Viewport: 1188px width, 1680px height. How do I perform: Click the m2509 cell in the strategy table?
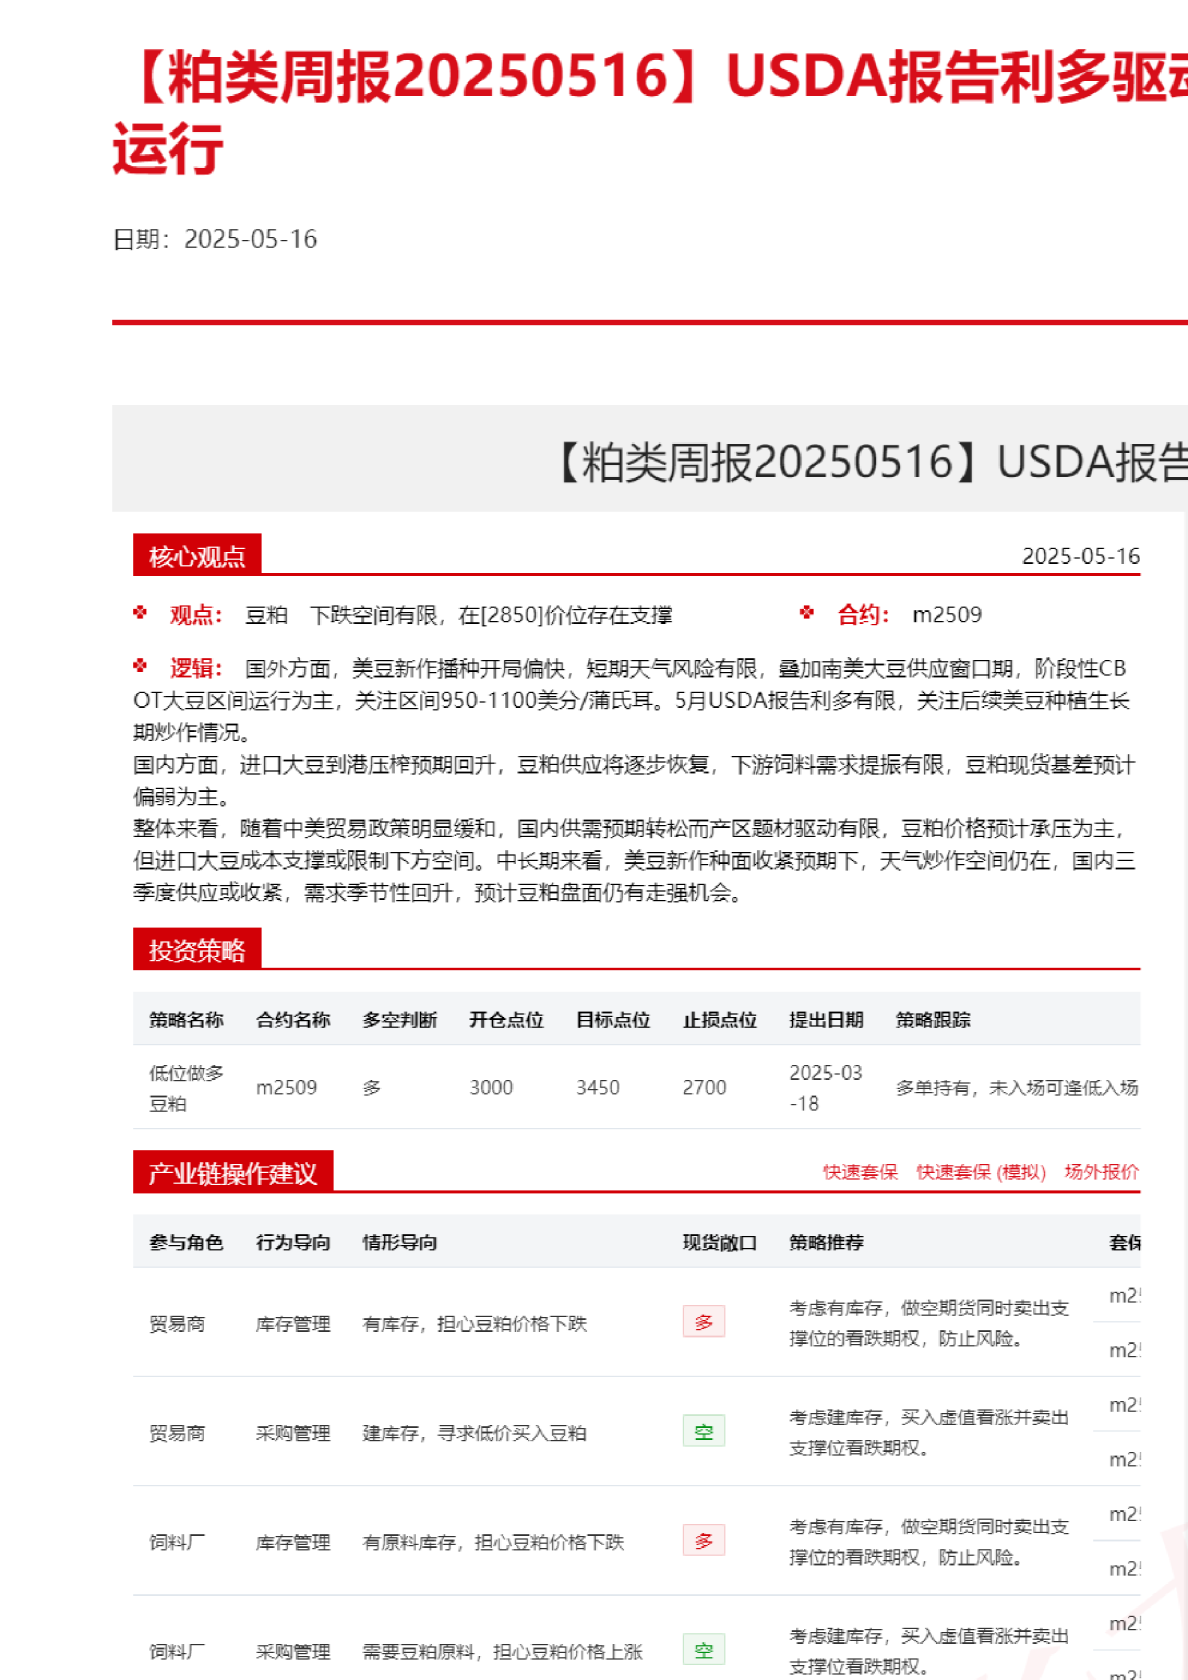[x=286, y=1088]
